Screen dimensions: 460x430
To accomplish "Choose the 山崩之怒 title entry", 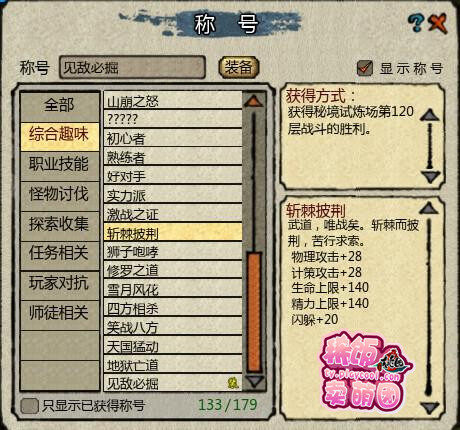I will coord(173,101).
